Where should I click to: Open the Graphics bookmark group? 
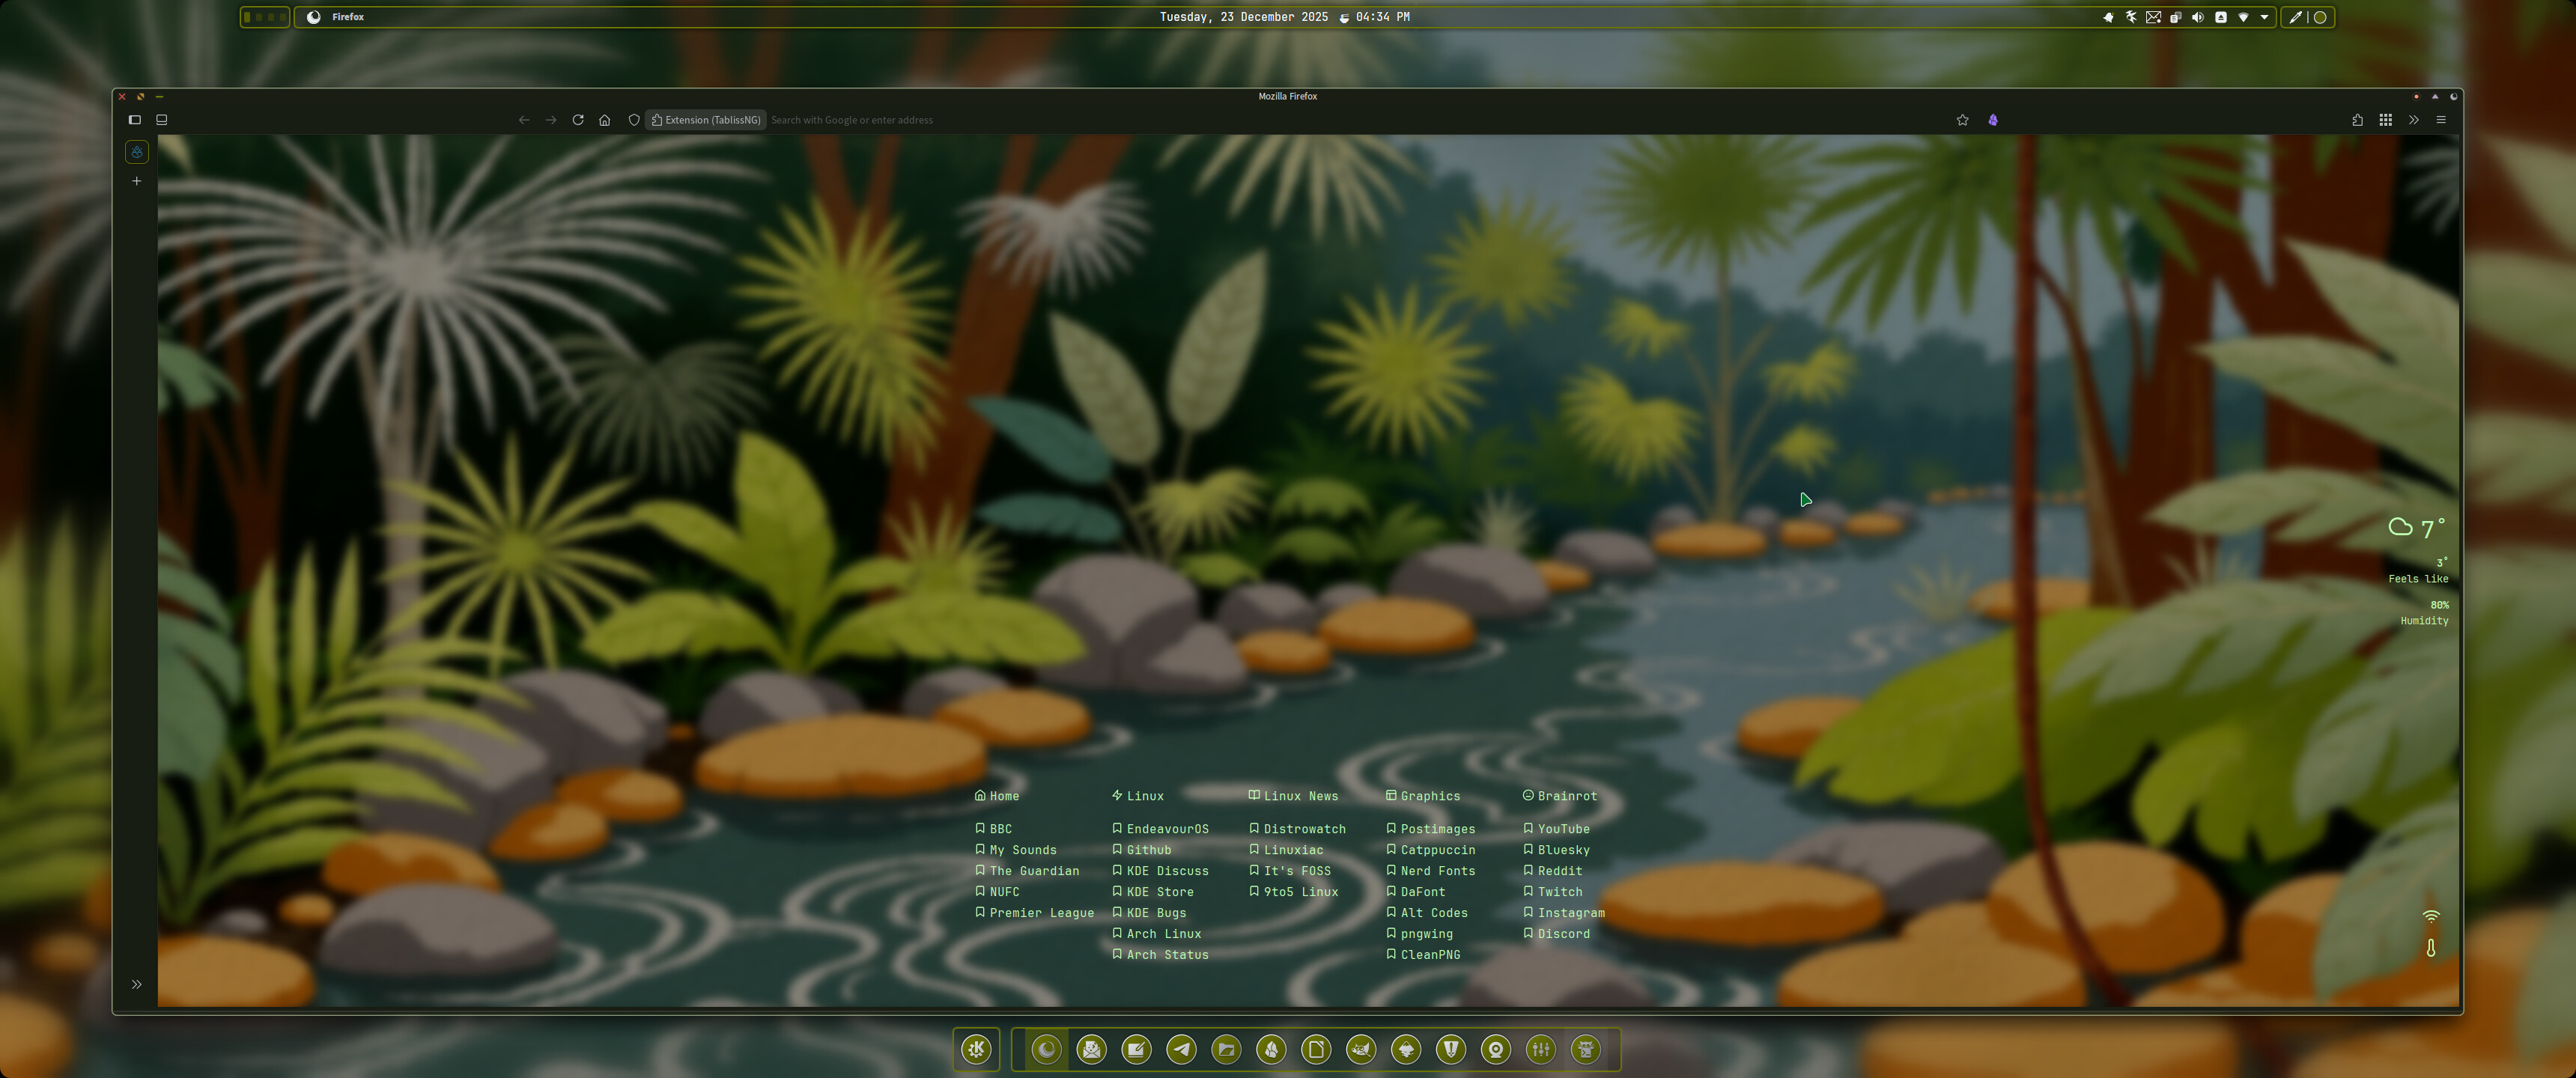tap(1423, 796)
